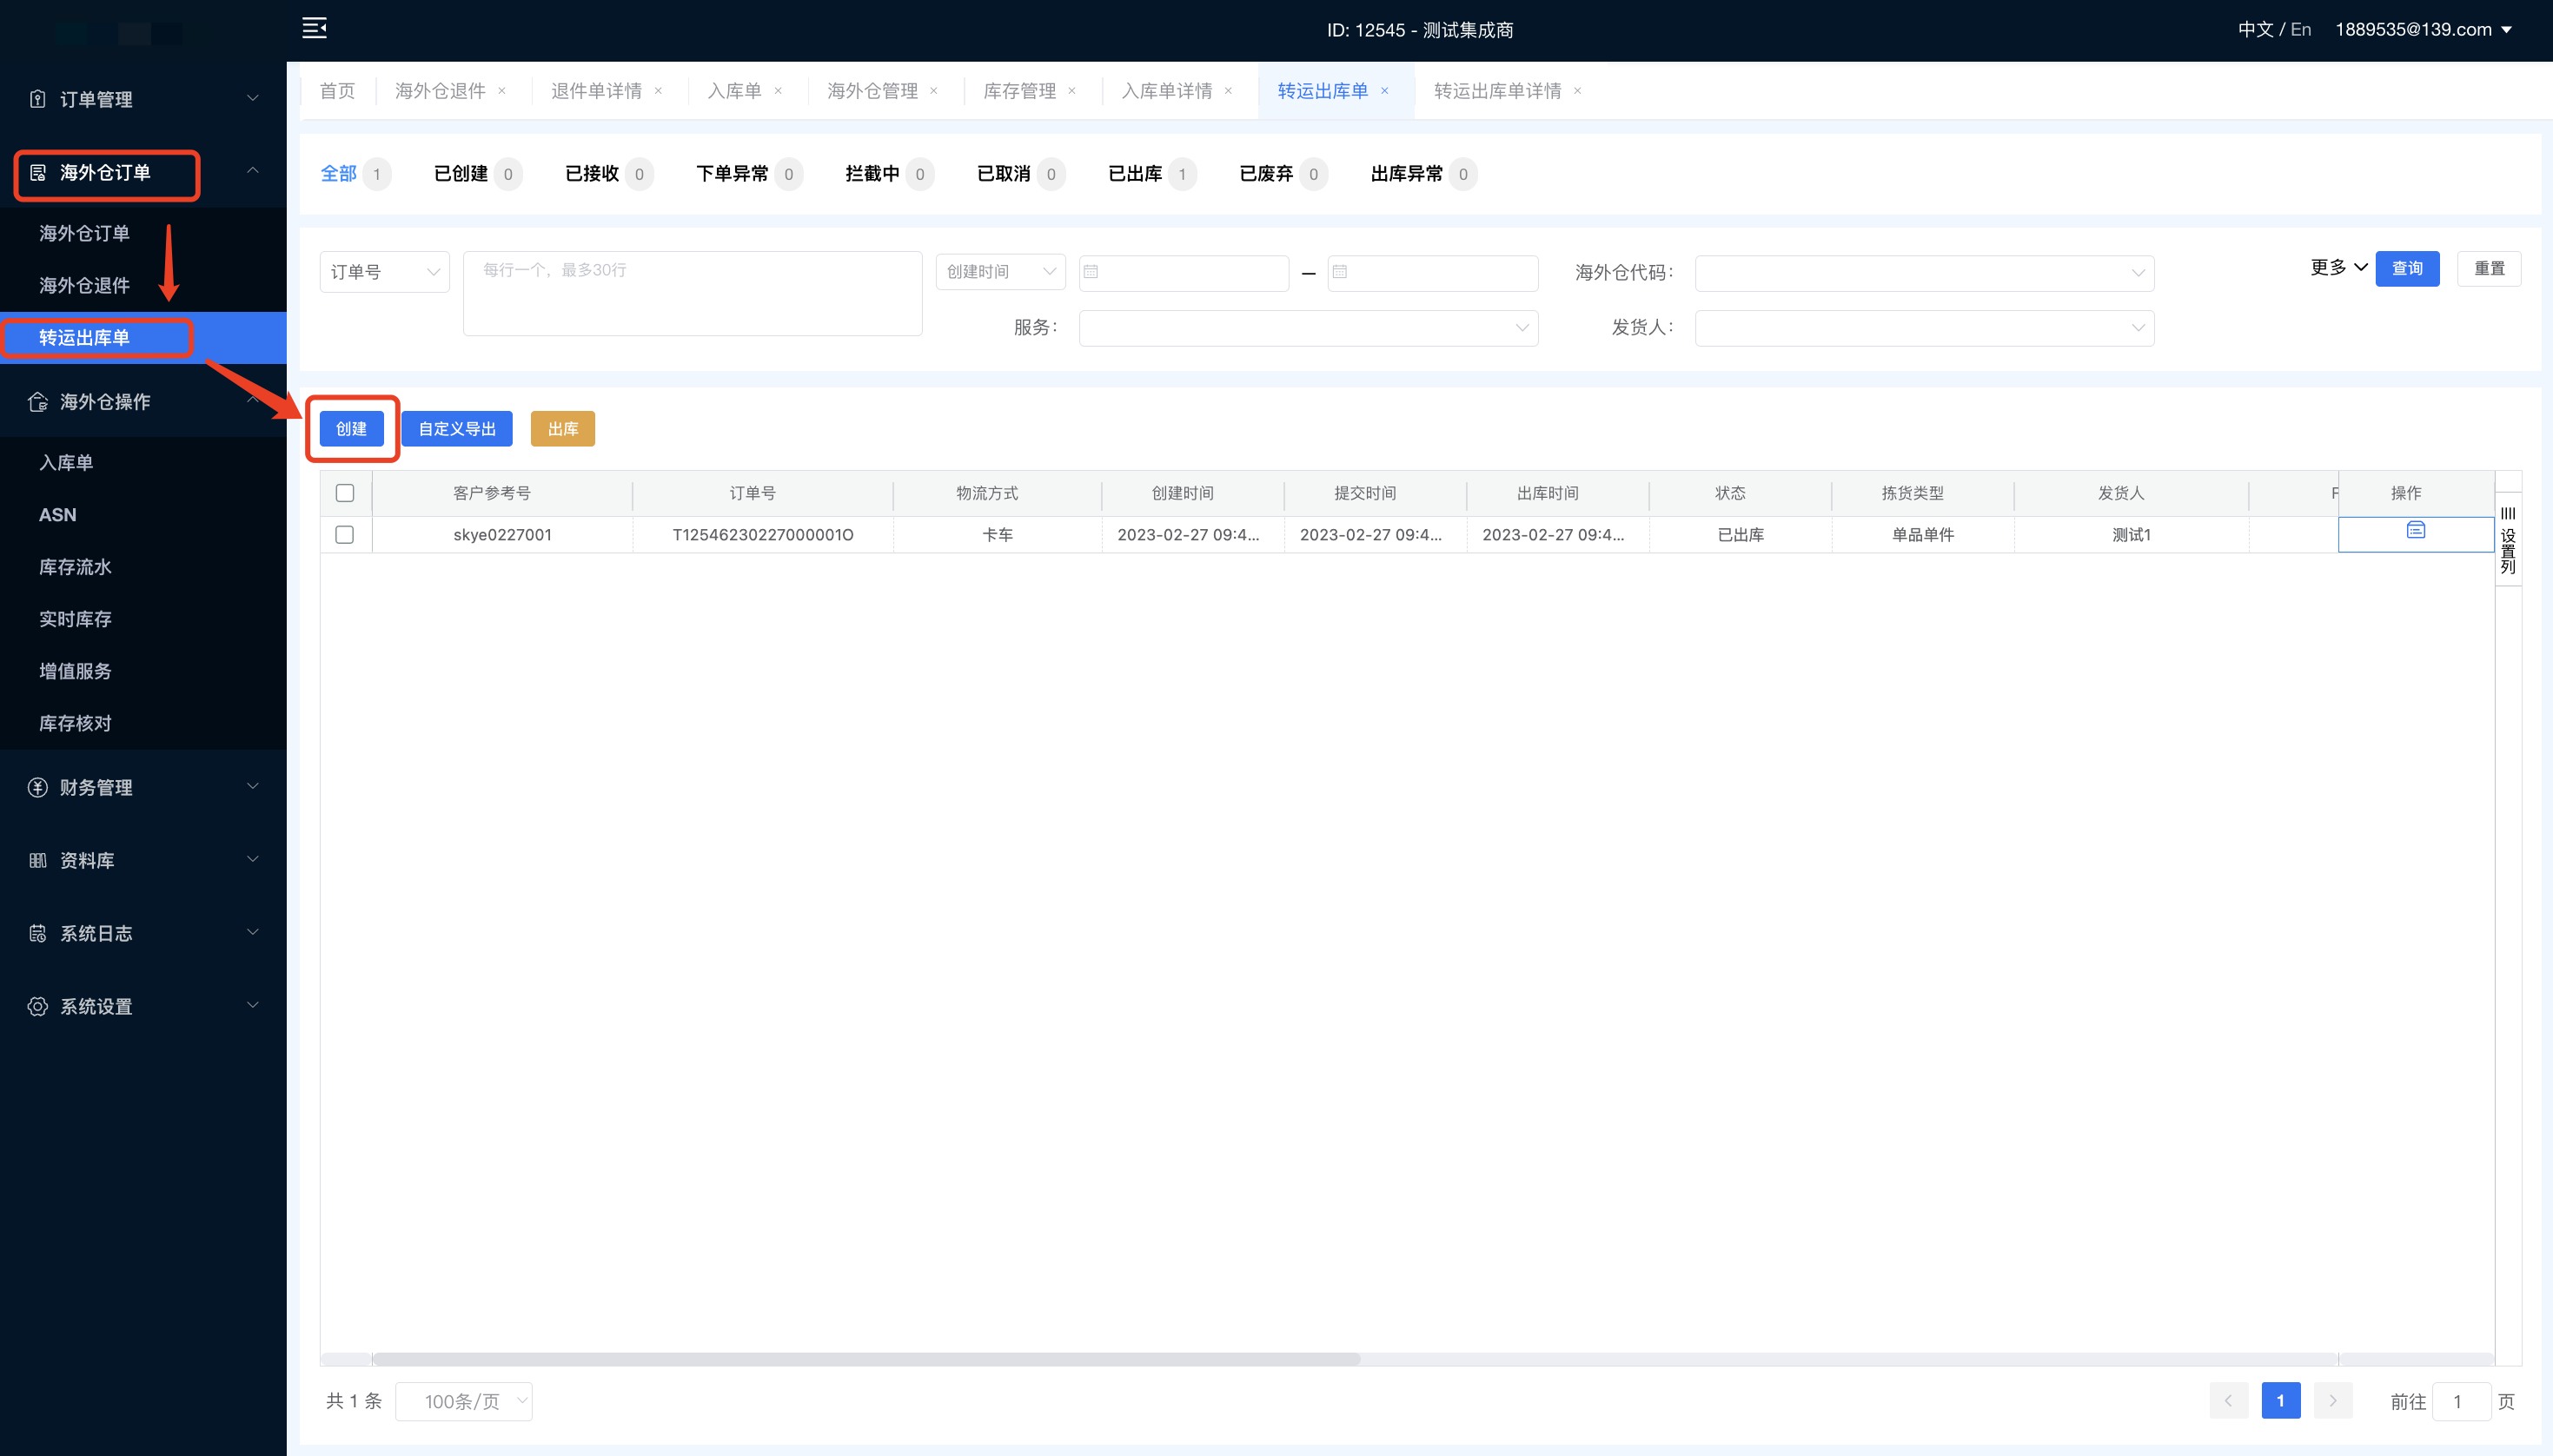Filter by the 已出库 status tab
The height and width of the screenshot is (1456, 2553).
[x=1135, y=174]
